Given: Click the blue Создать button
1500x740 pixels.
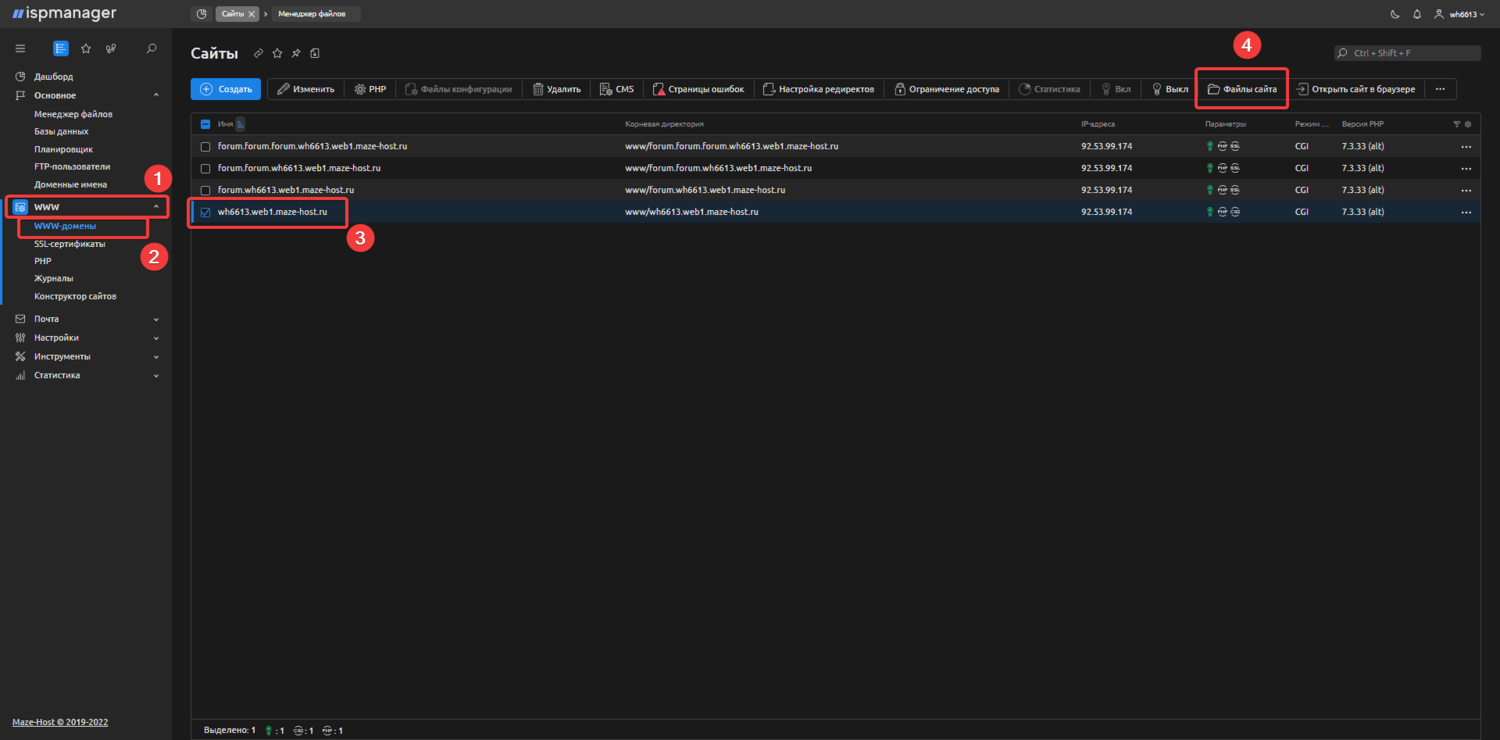Looking at the screenshot, I should (x=226, y=89).
